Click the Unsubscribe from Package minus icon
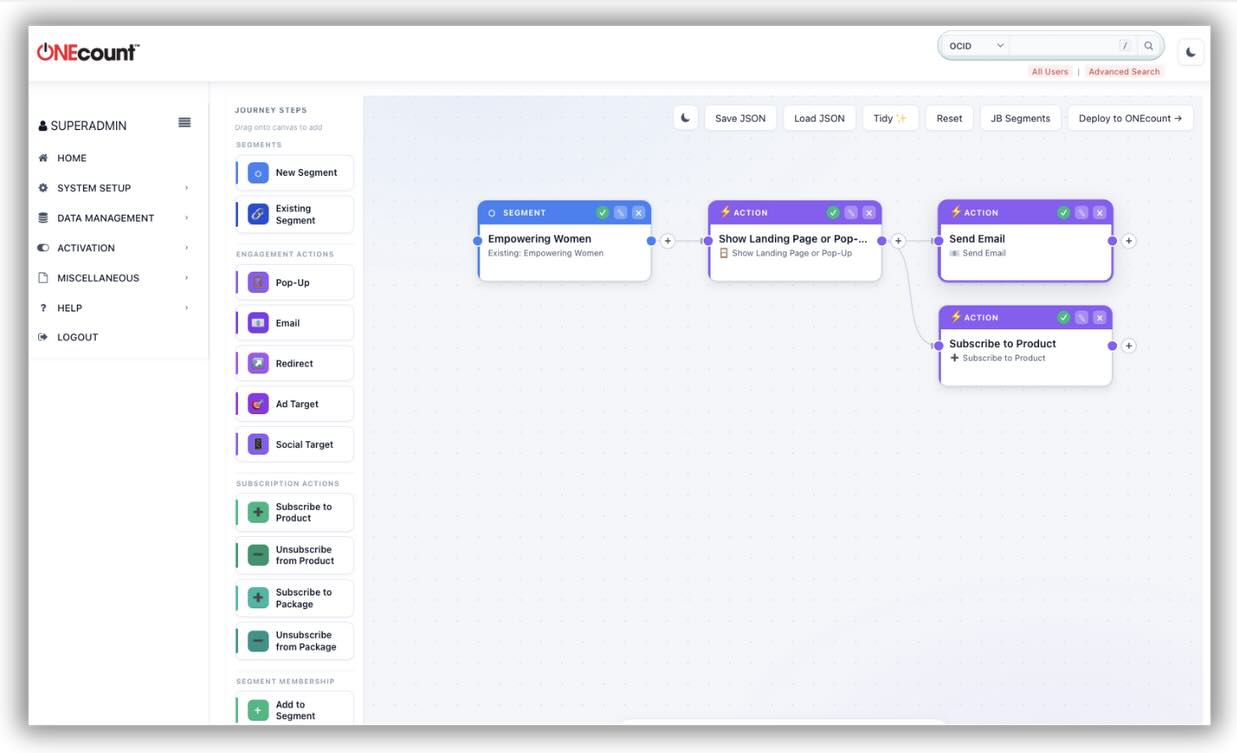 (x=258, y=641)
